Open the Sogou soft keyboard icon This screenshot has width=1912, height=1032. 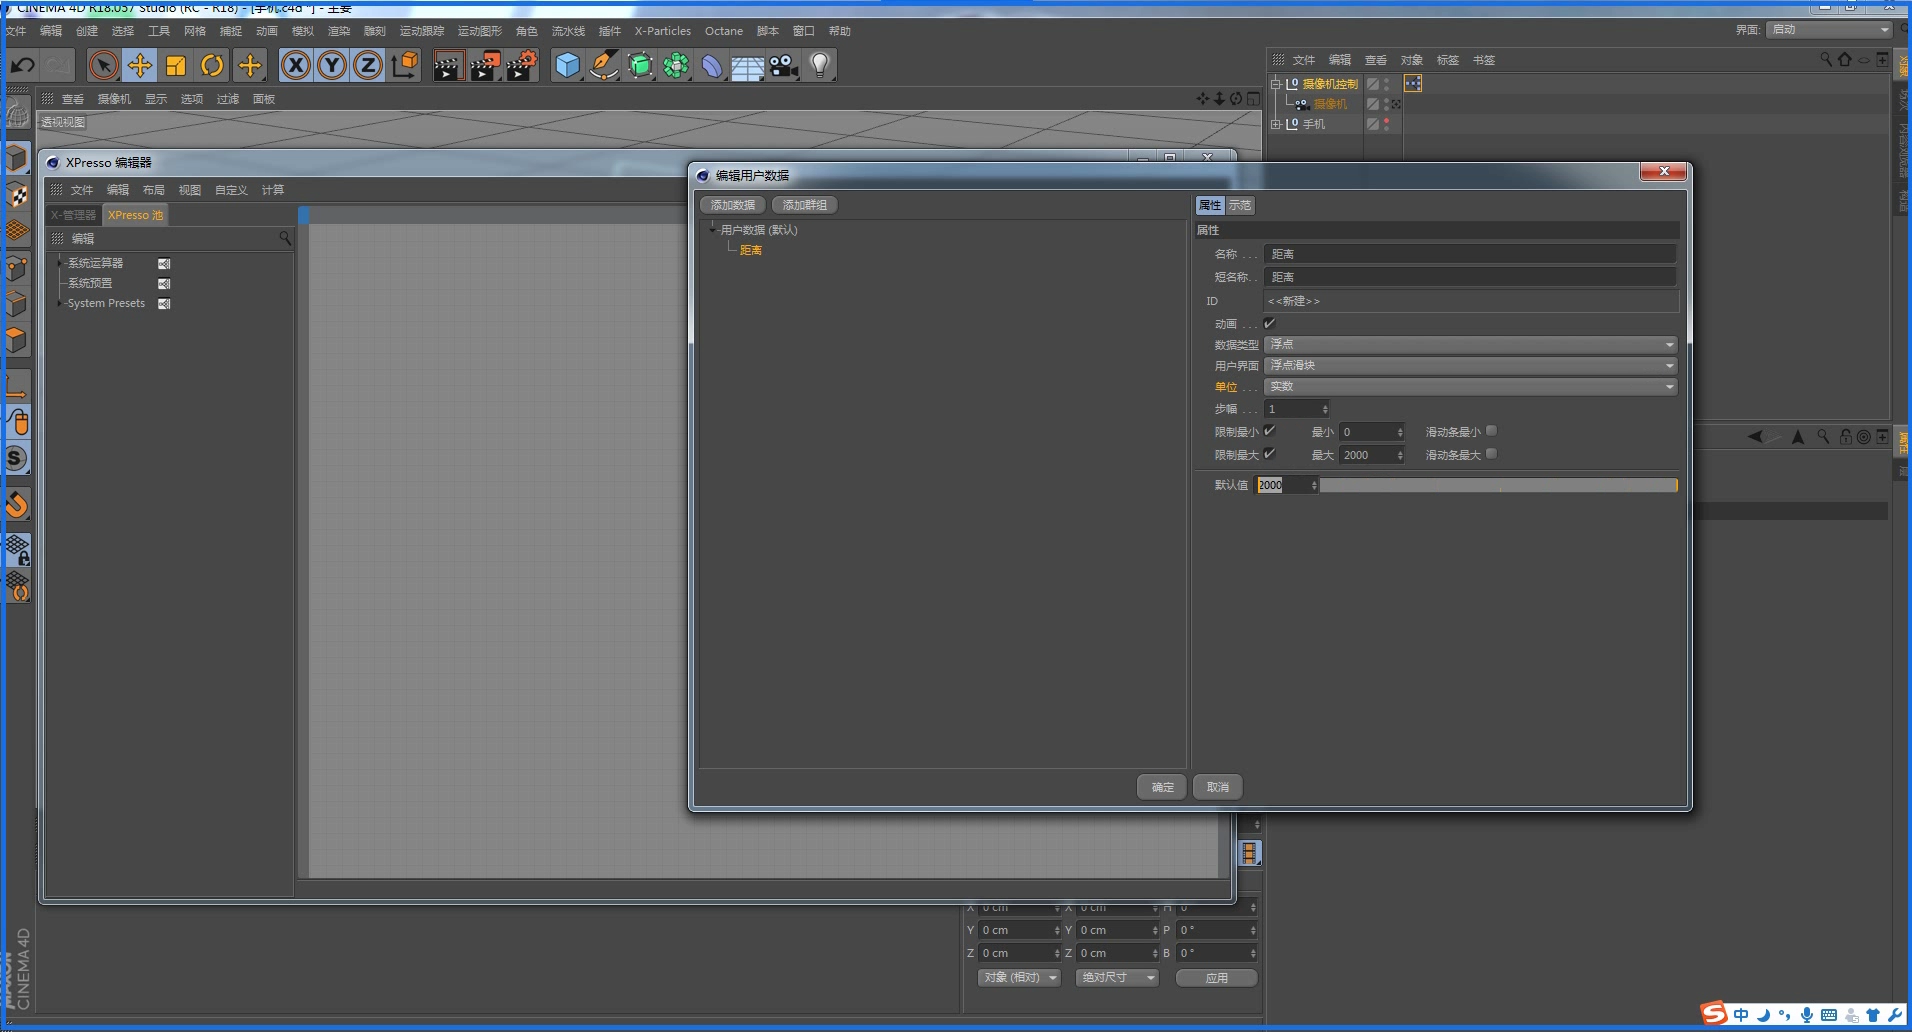[1829, 1015]
